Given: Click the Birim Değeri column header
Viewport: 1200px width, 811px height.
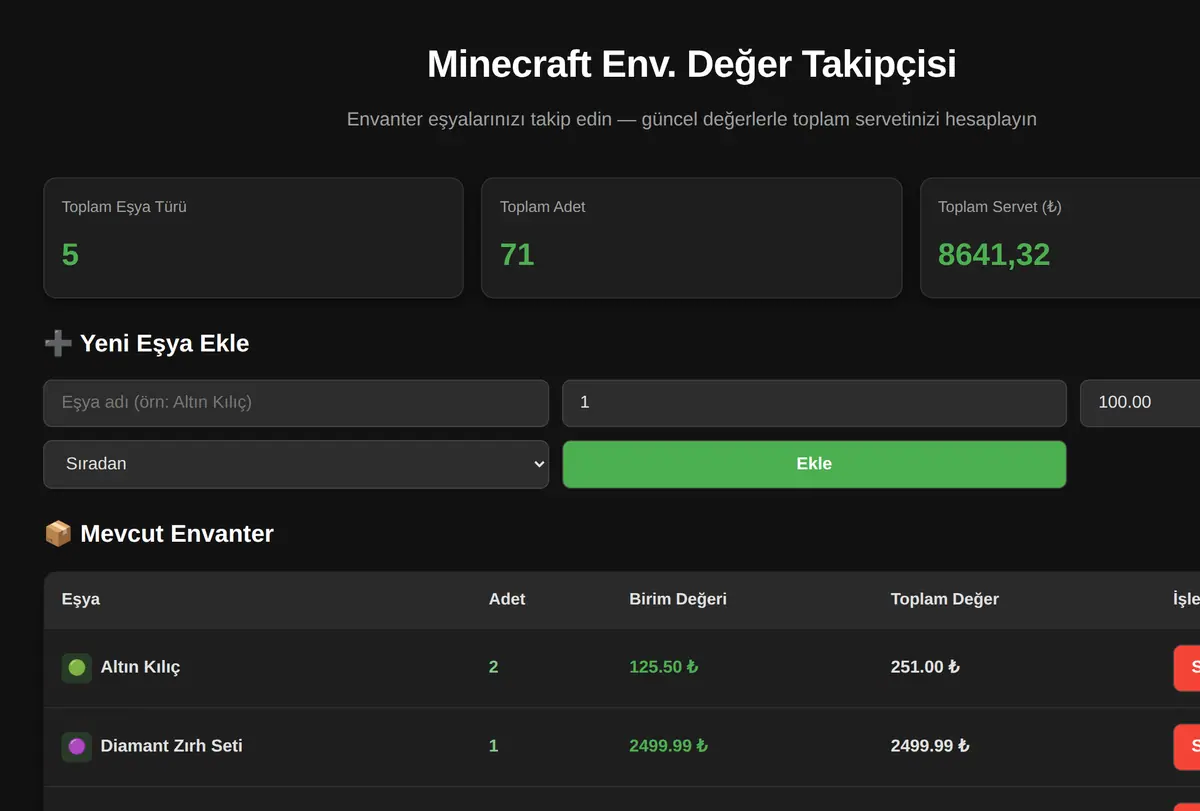Looking at the screenshot, I should pos(678,599).
